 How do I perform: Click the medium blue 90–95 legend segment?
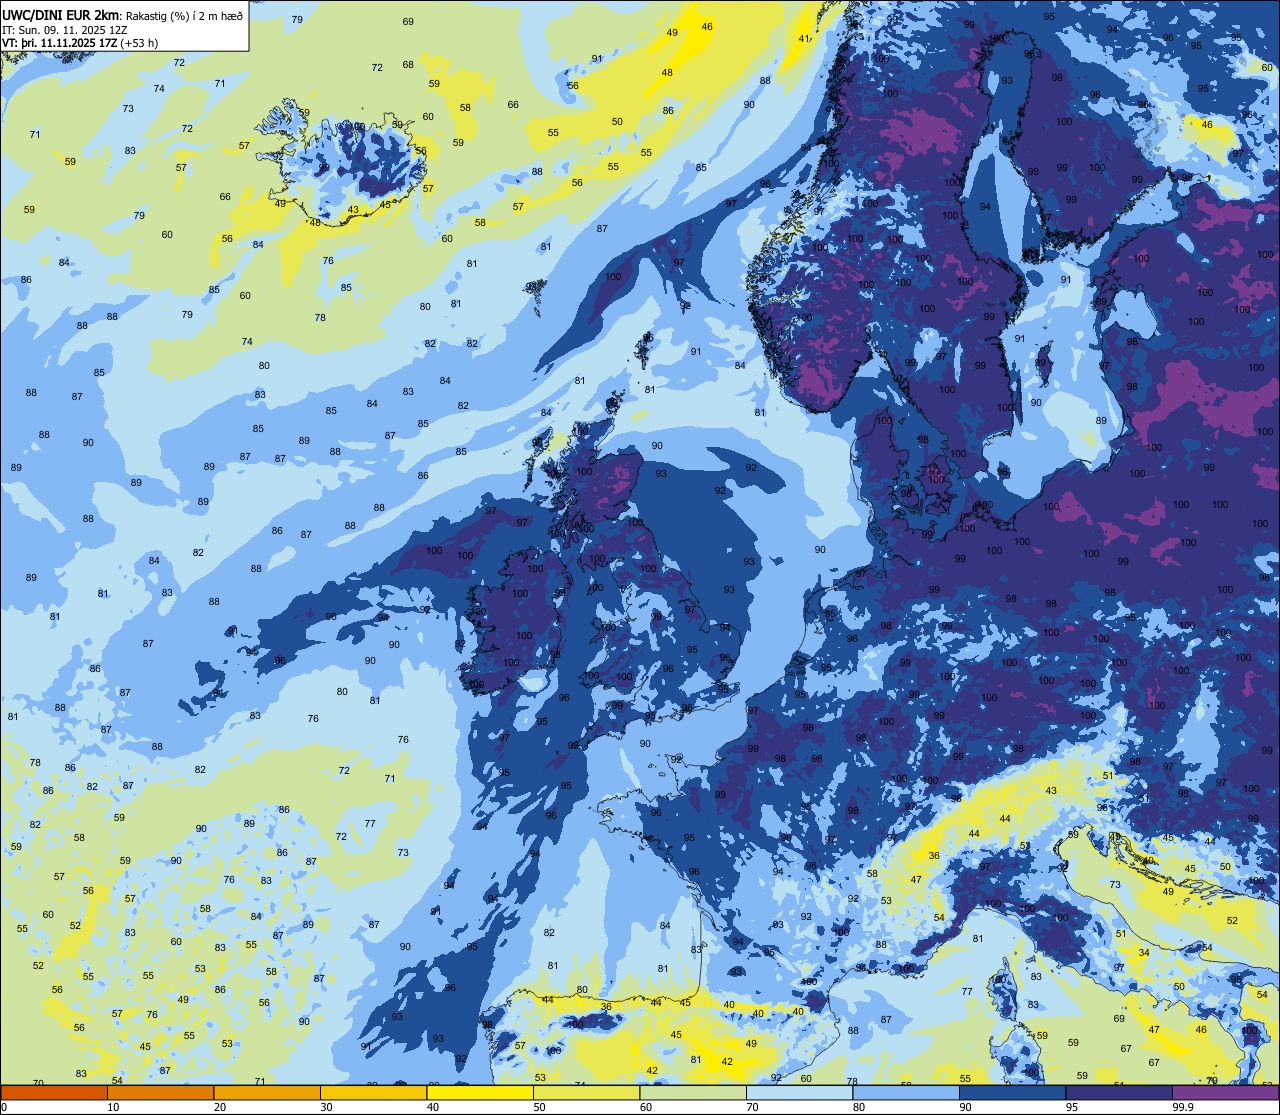click(1013, 1092)
